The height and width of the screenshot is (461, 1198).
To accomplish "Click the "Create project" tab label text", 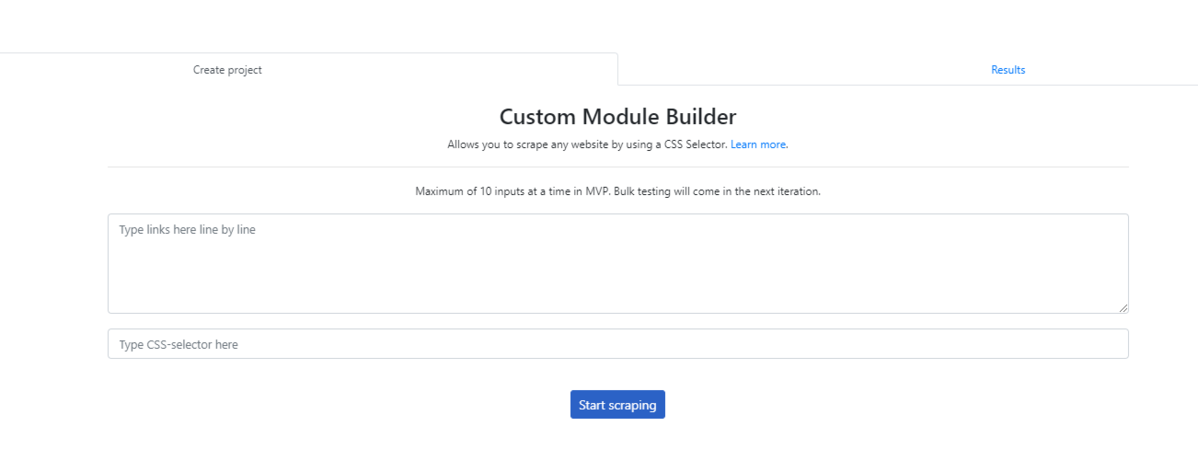I will 227,70.
